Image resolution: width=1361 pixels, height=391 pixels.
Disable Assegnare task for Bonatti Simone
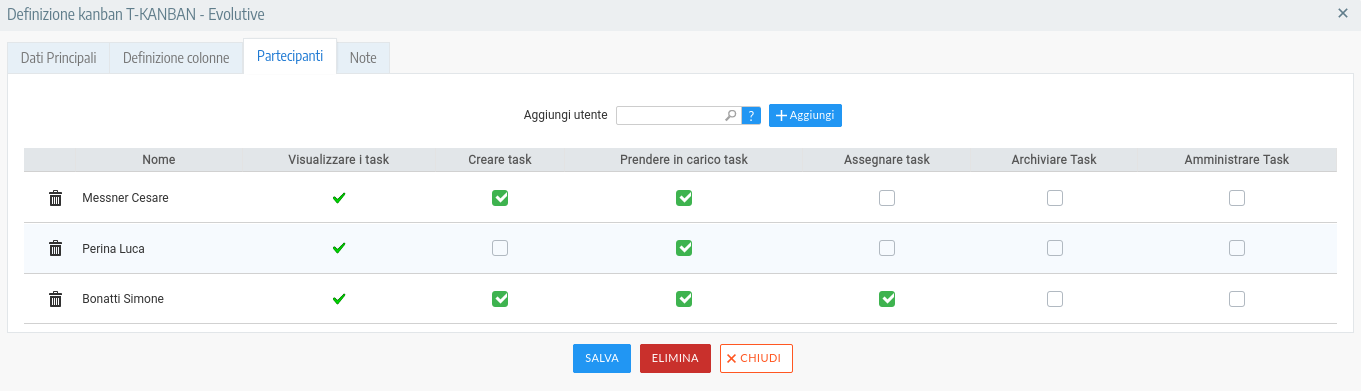(x=887, y=299)
